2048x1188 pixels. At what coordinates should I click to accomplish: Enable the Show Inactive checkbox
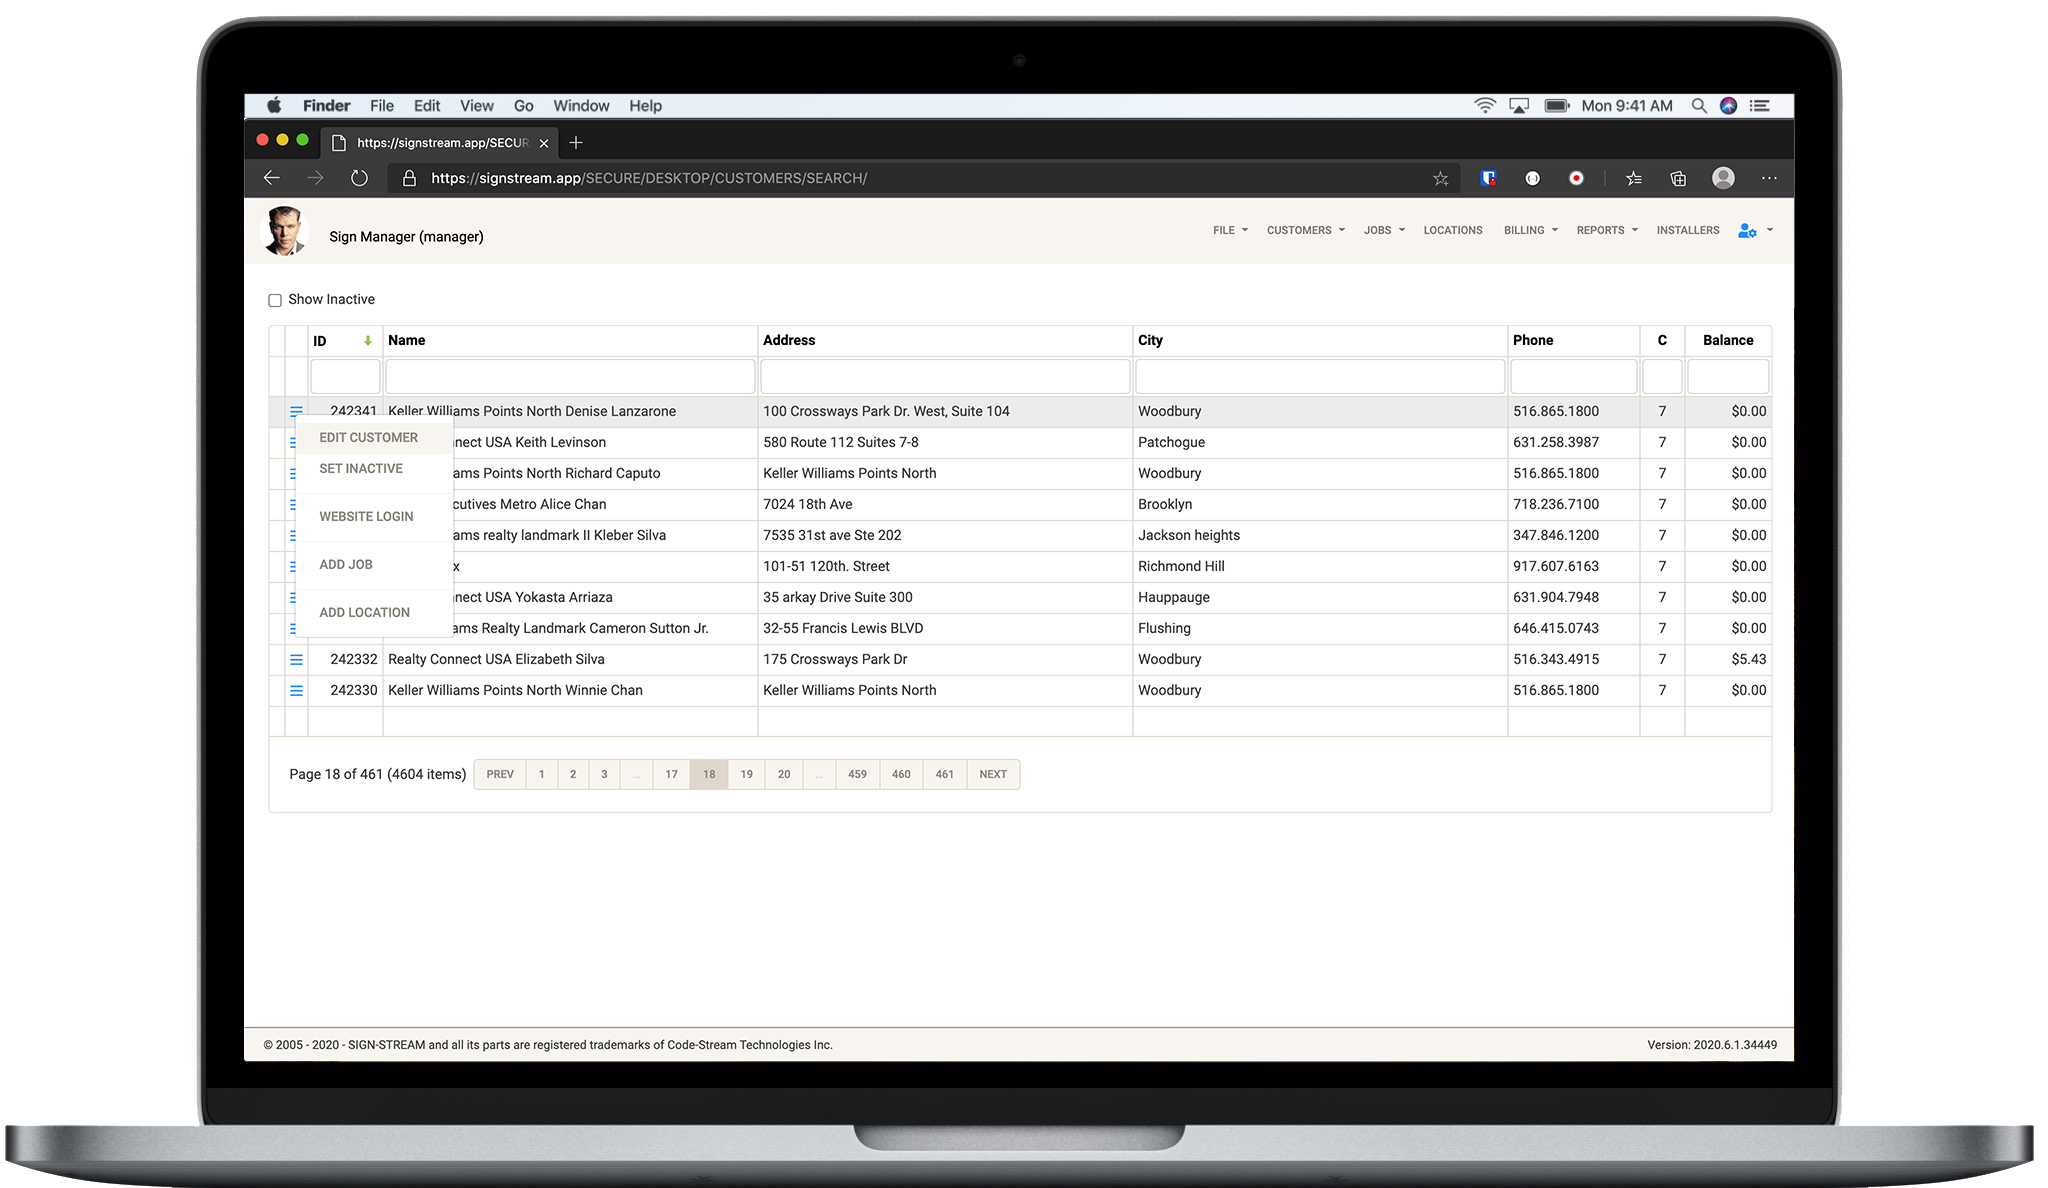(275, 300)
